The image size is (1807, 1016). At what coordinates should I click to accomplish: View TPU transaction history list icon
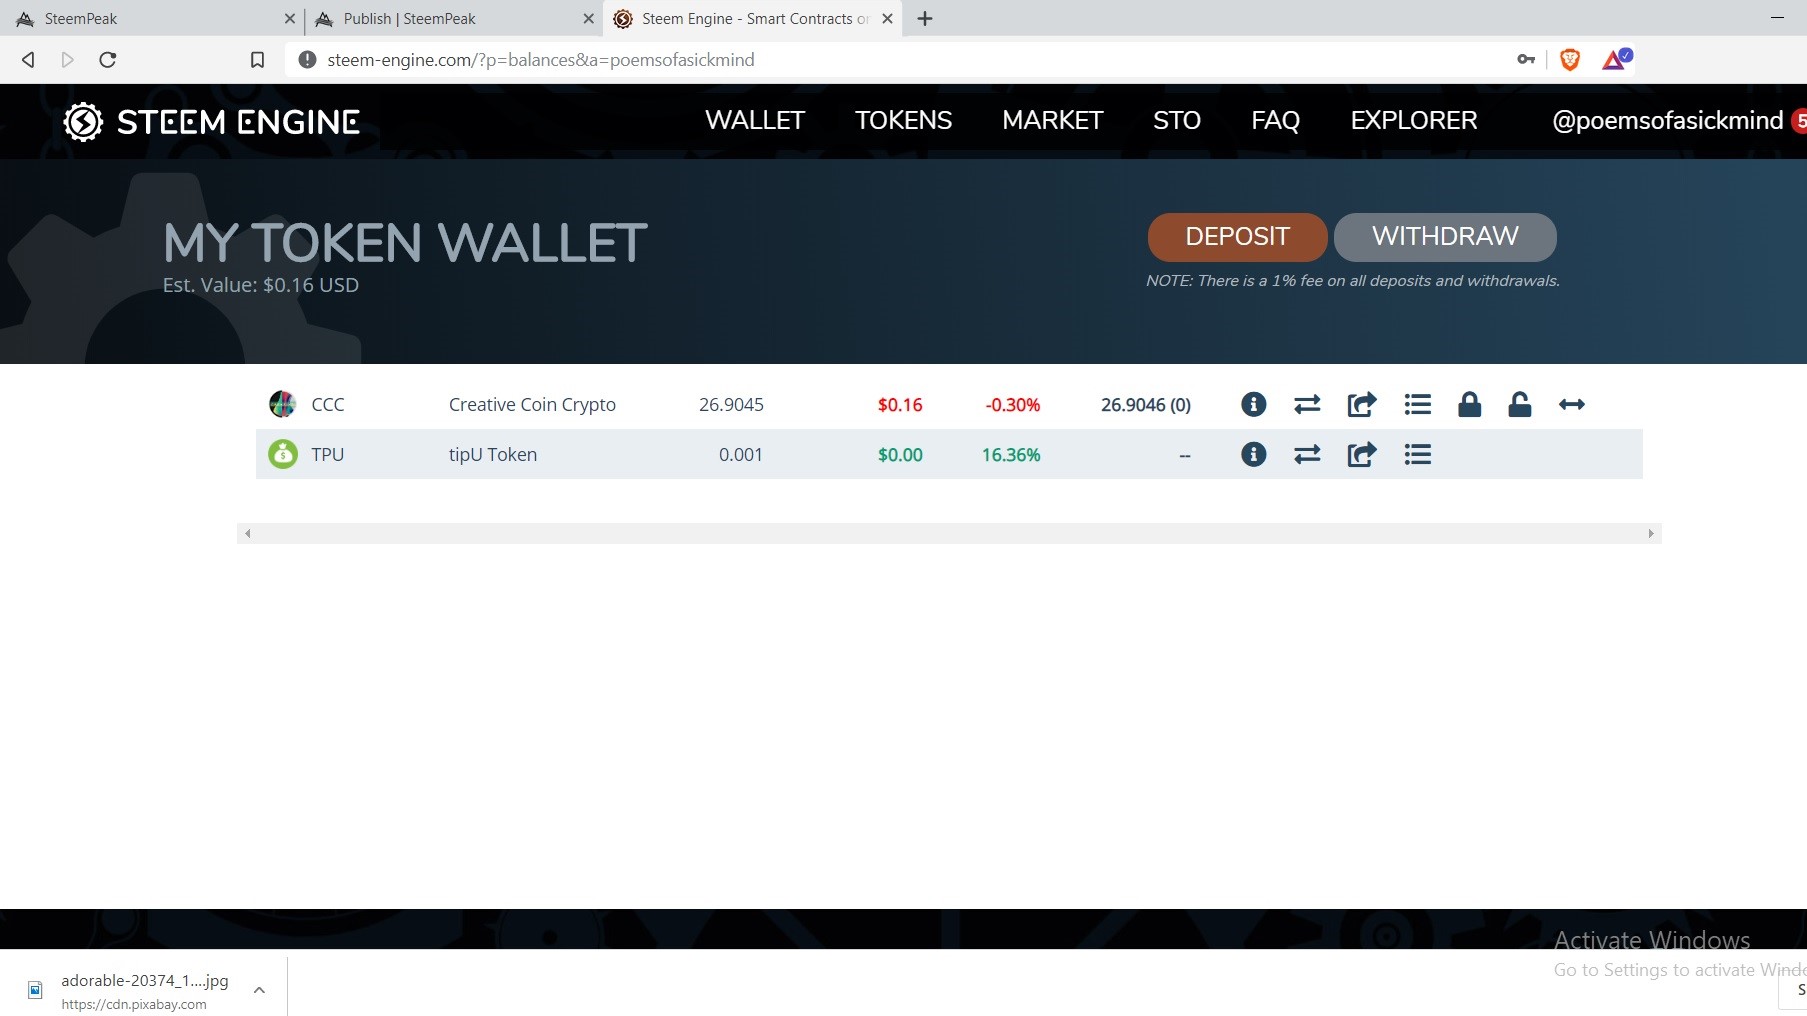[1417, 454]
